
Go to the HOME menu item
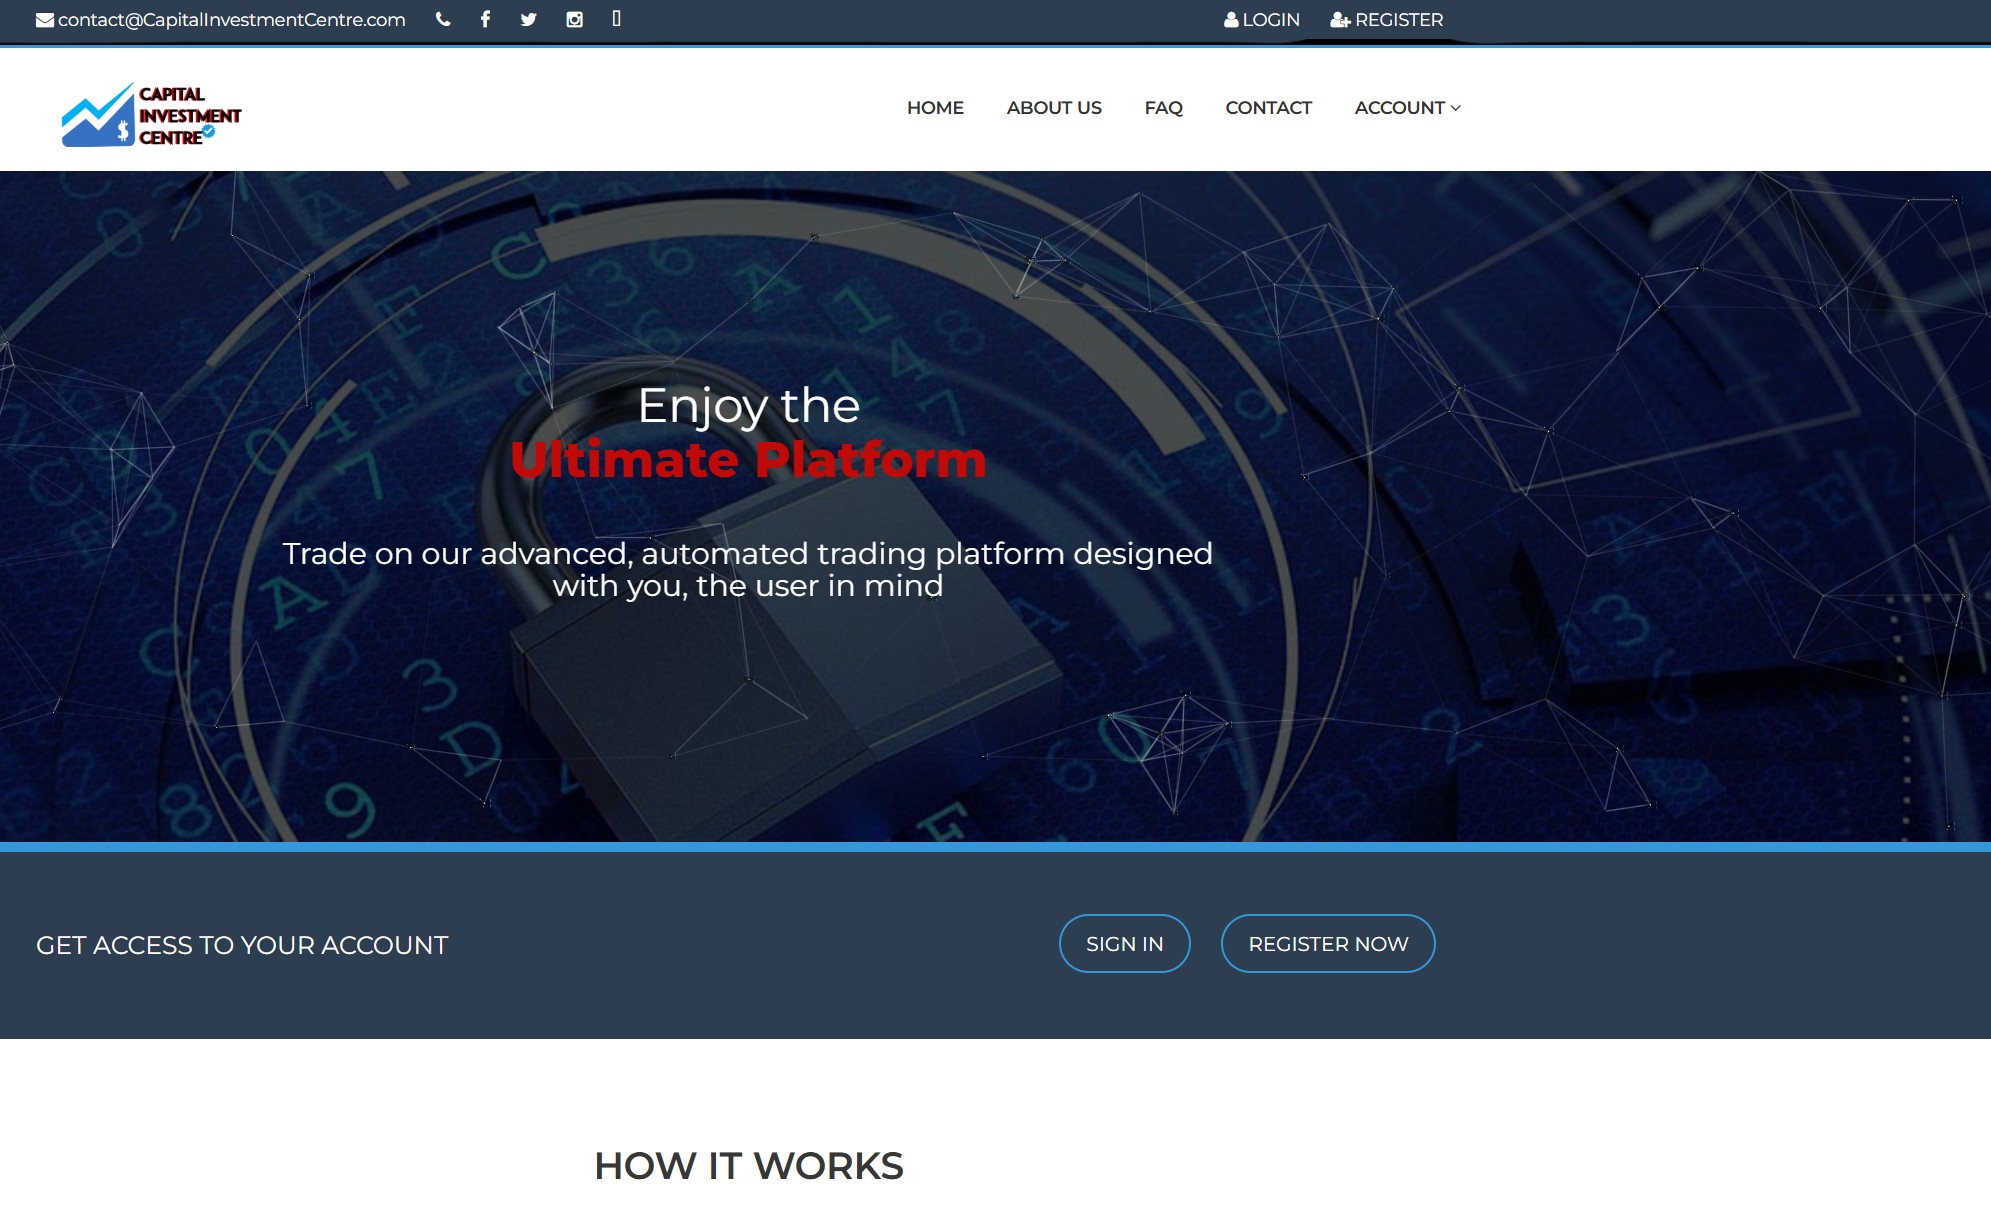click(x=935, y=108)
